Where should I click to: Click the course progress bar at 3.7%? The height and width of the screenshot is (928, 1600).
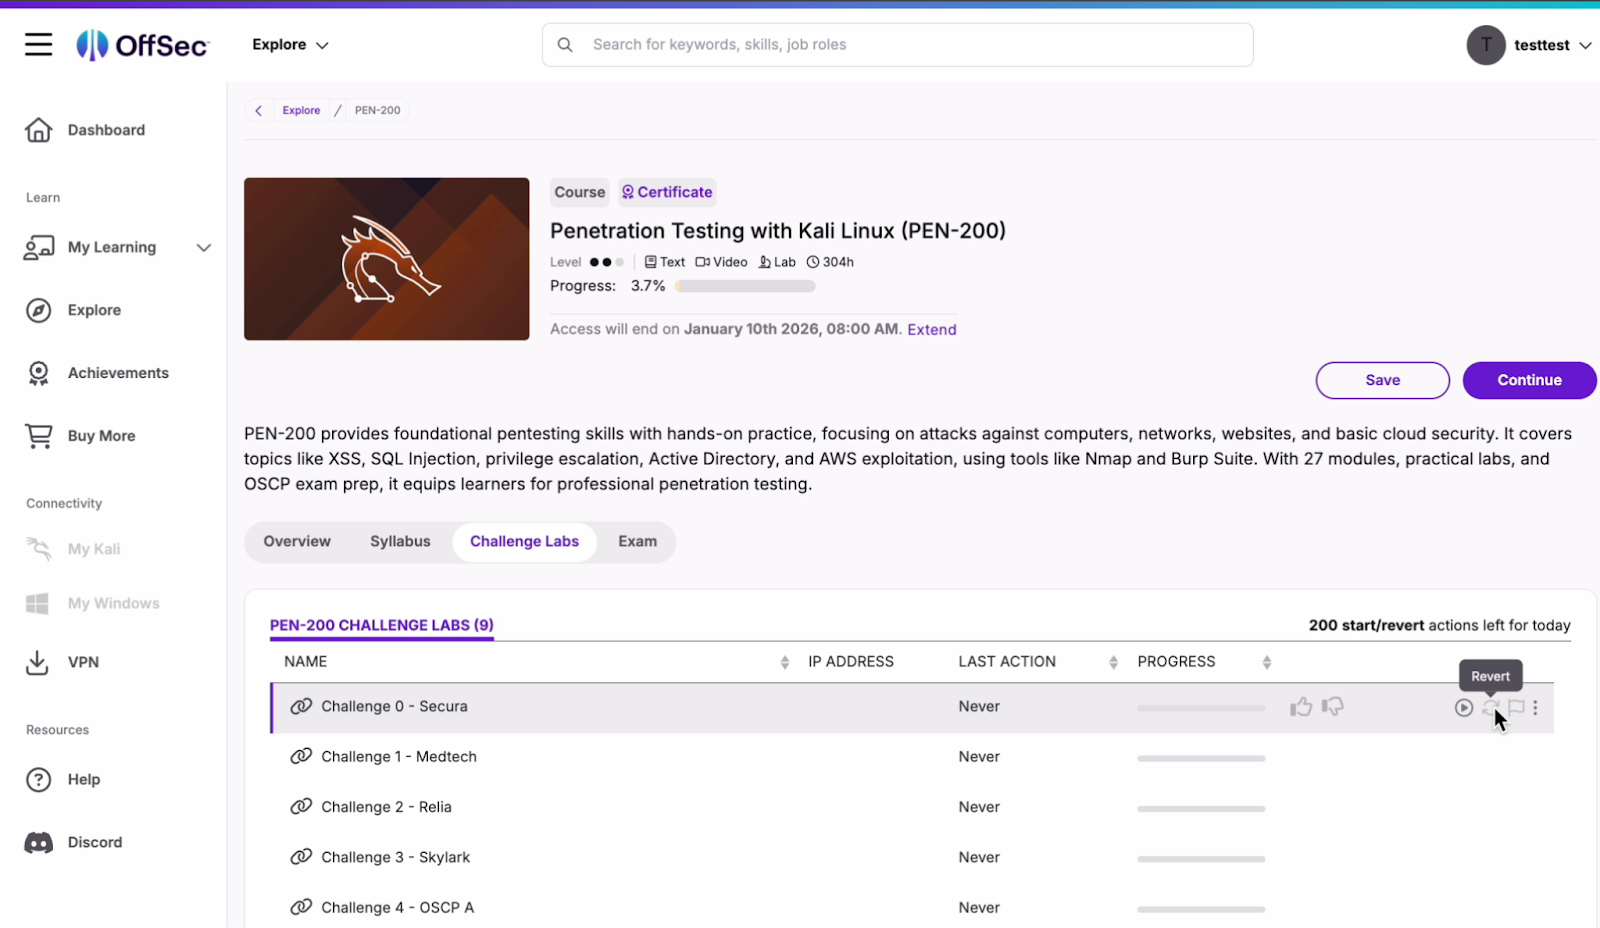point(745,286)
